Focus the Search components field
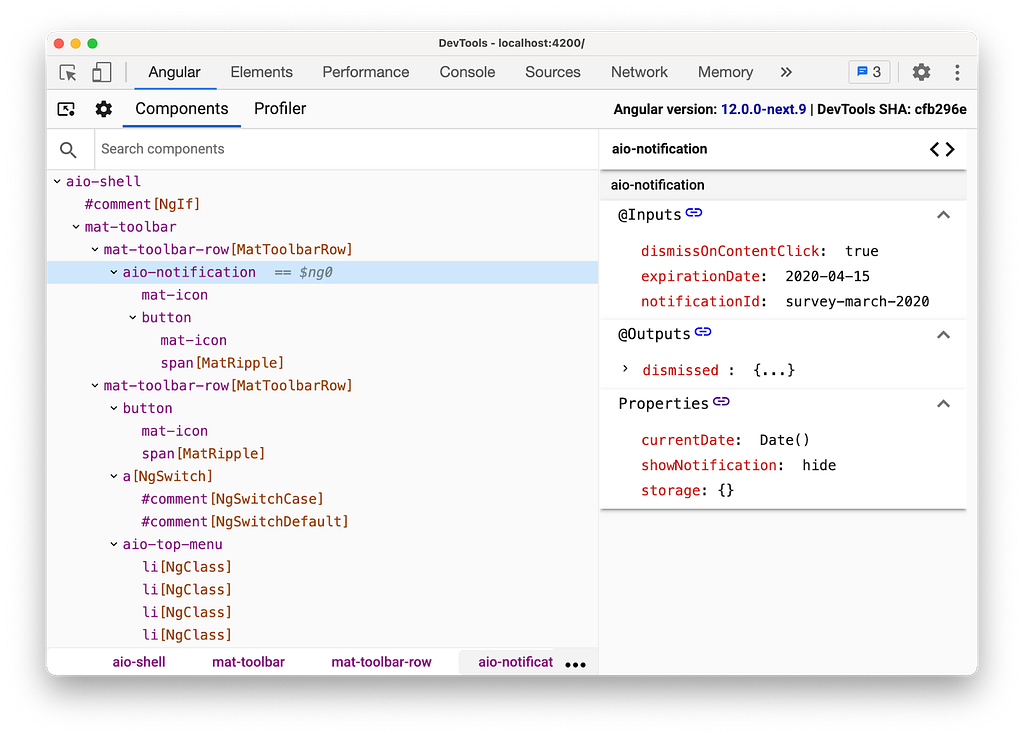Image resolution: width=1024 pixels, height=737 pixels. pyautogui.click(x=345, y=149)
